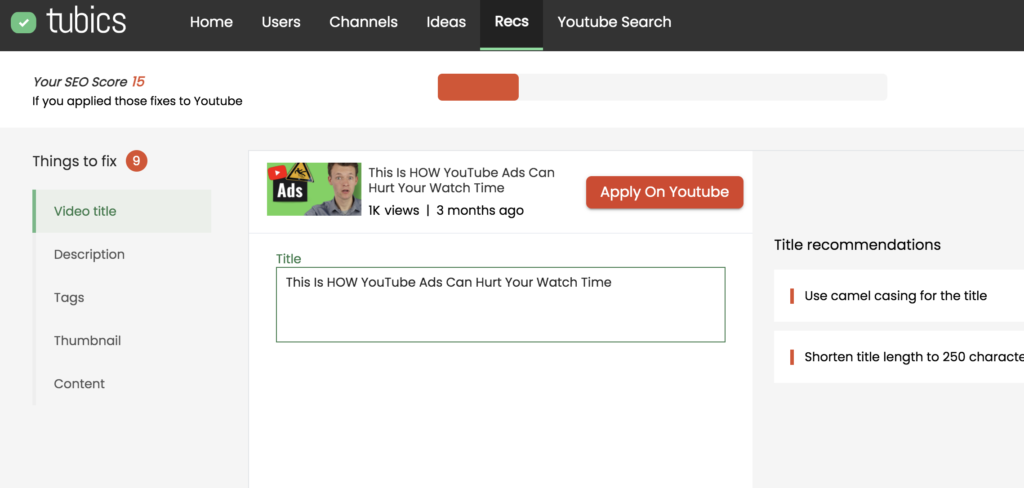Click the video title next to thumbnail
Screen dimensions: 1024x488
point(461,180)
